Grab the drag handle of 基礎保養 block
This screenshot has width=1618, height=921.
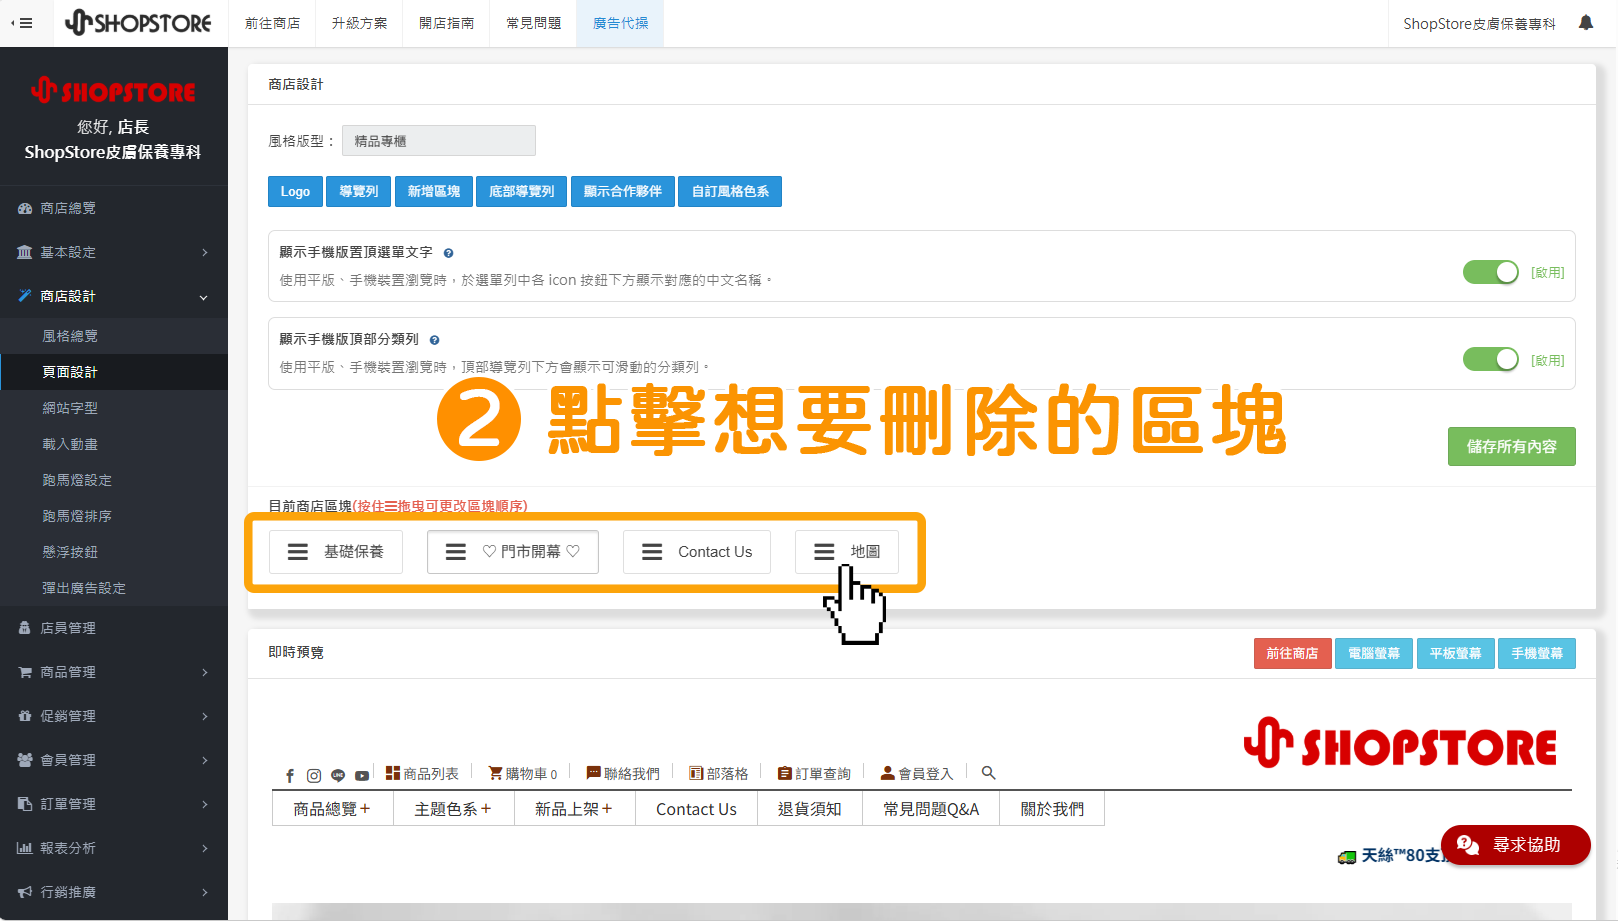point(298,552)
